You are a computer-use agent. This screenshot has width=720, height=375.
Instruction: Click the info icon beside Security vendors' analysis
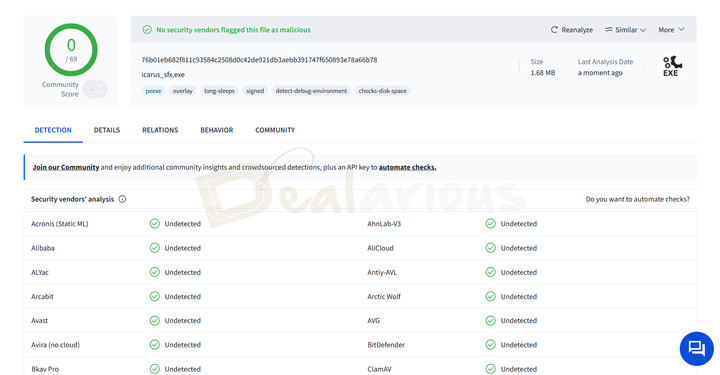pos(122,199)
